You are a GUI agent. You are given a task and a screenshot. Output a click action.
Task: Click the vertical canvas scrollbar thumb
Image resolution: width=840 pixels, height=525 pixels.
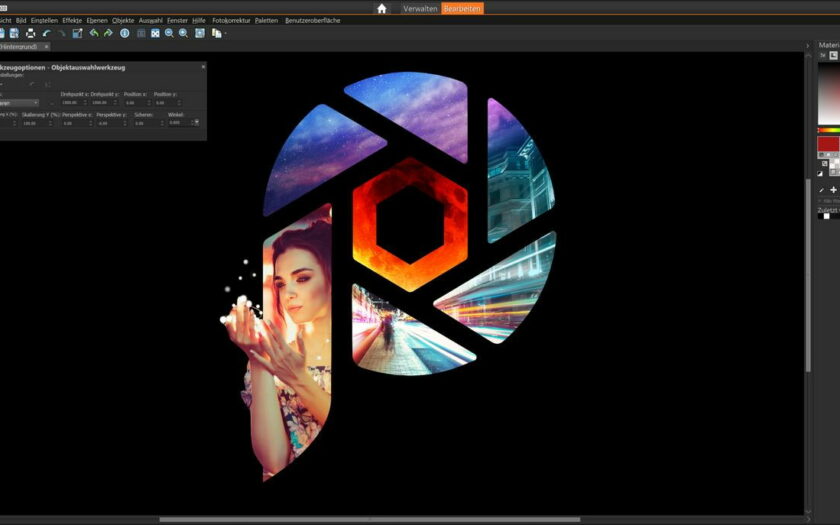808,275
